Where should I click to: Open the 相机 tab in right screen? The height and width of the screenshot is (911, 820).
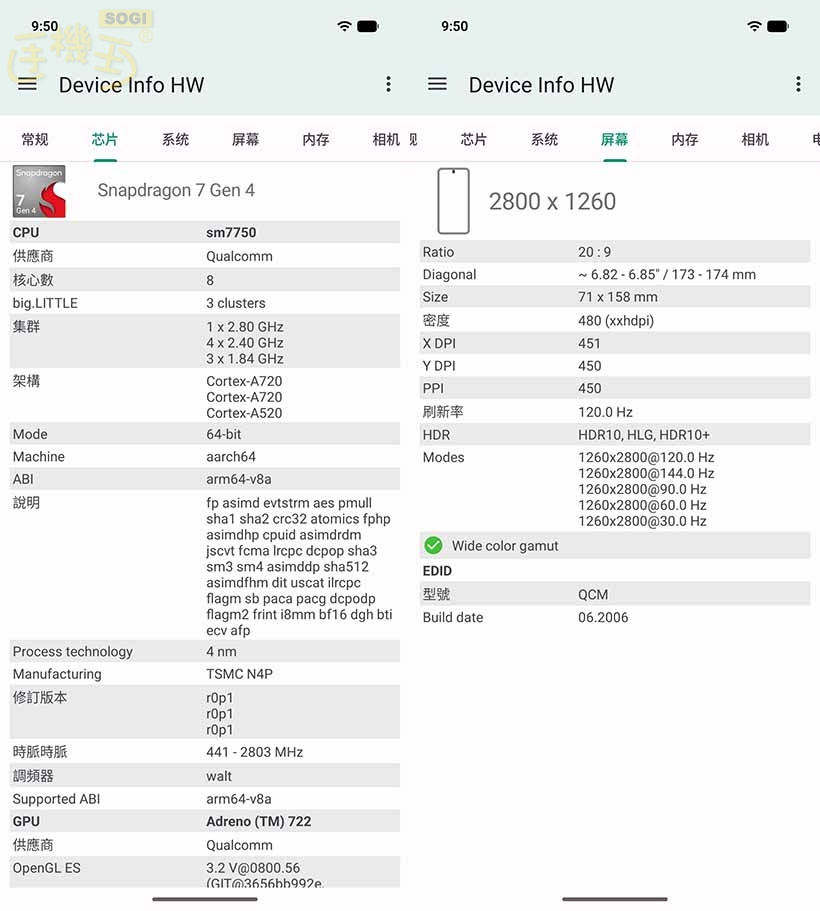point(755,139)
